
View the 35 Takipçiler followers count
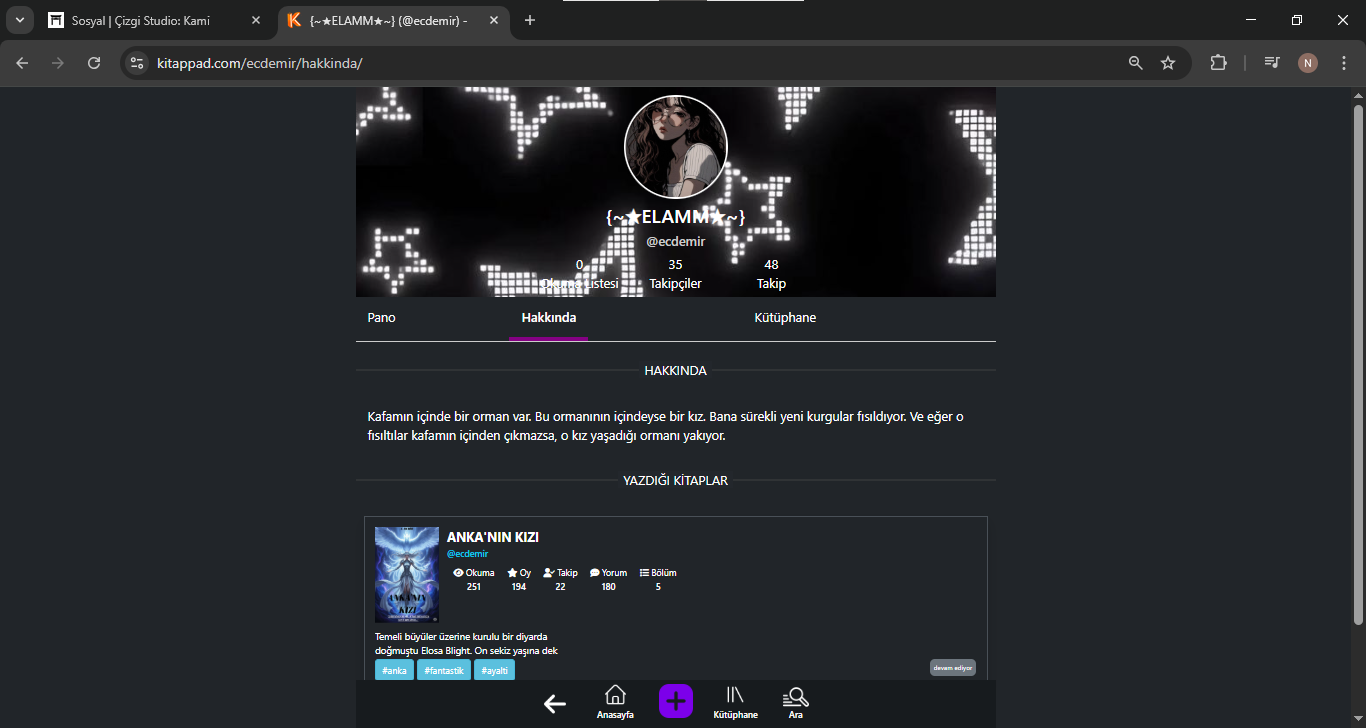676,274
